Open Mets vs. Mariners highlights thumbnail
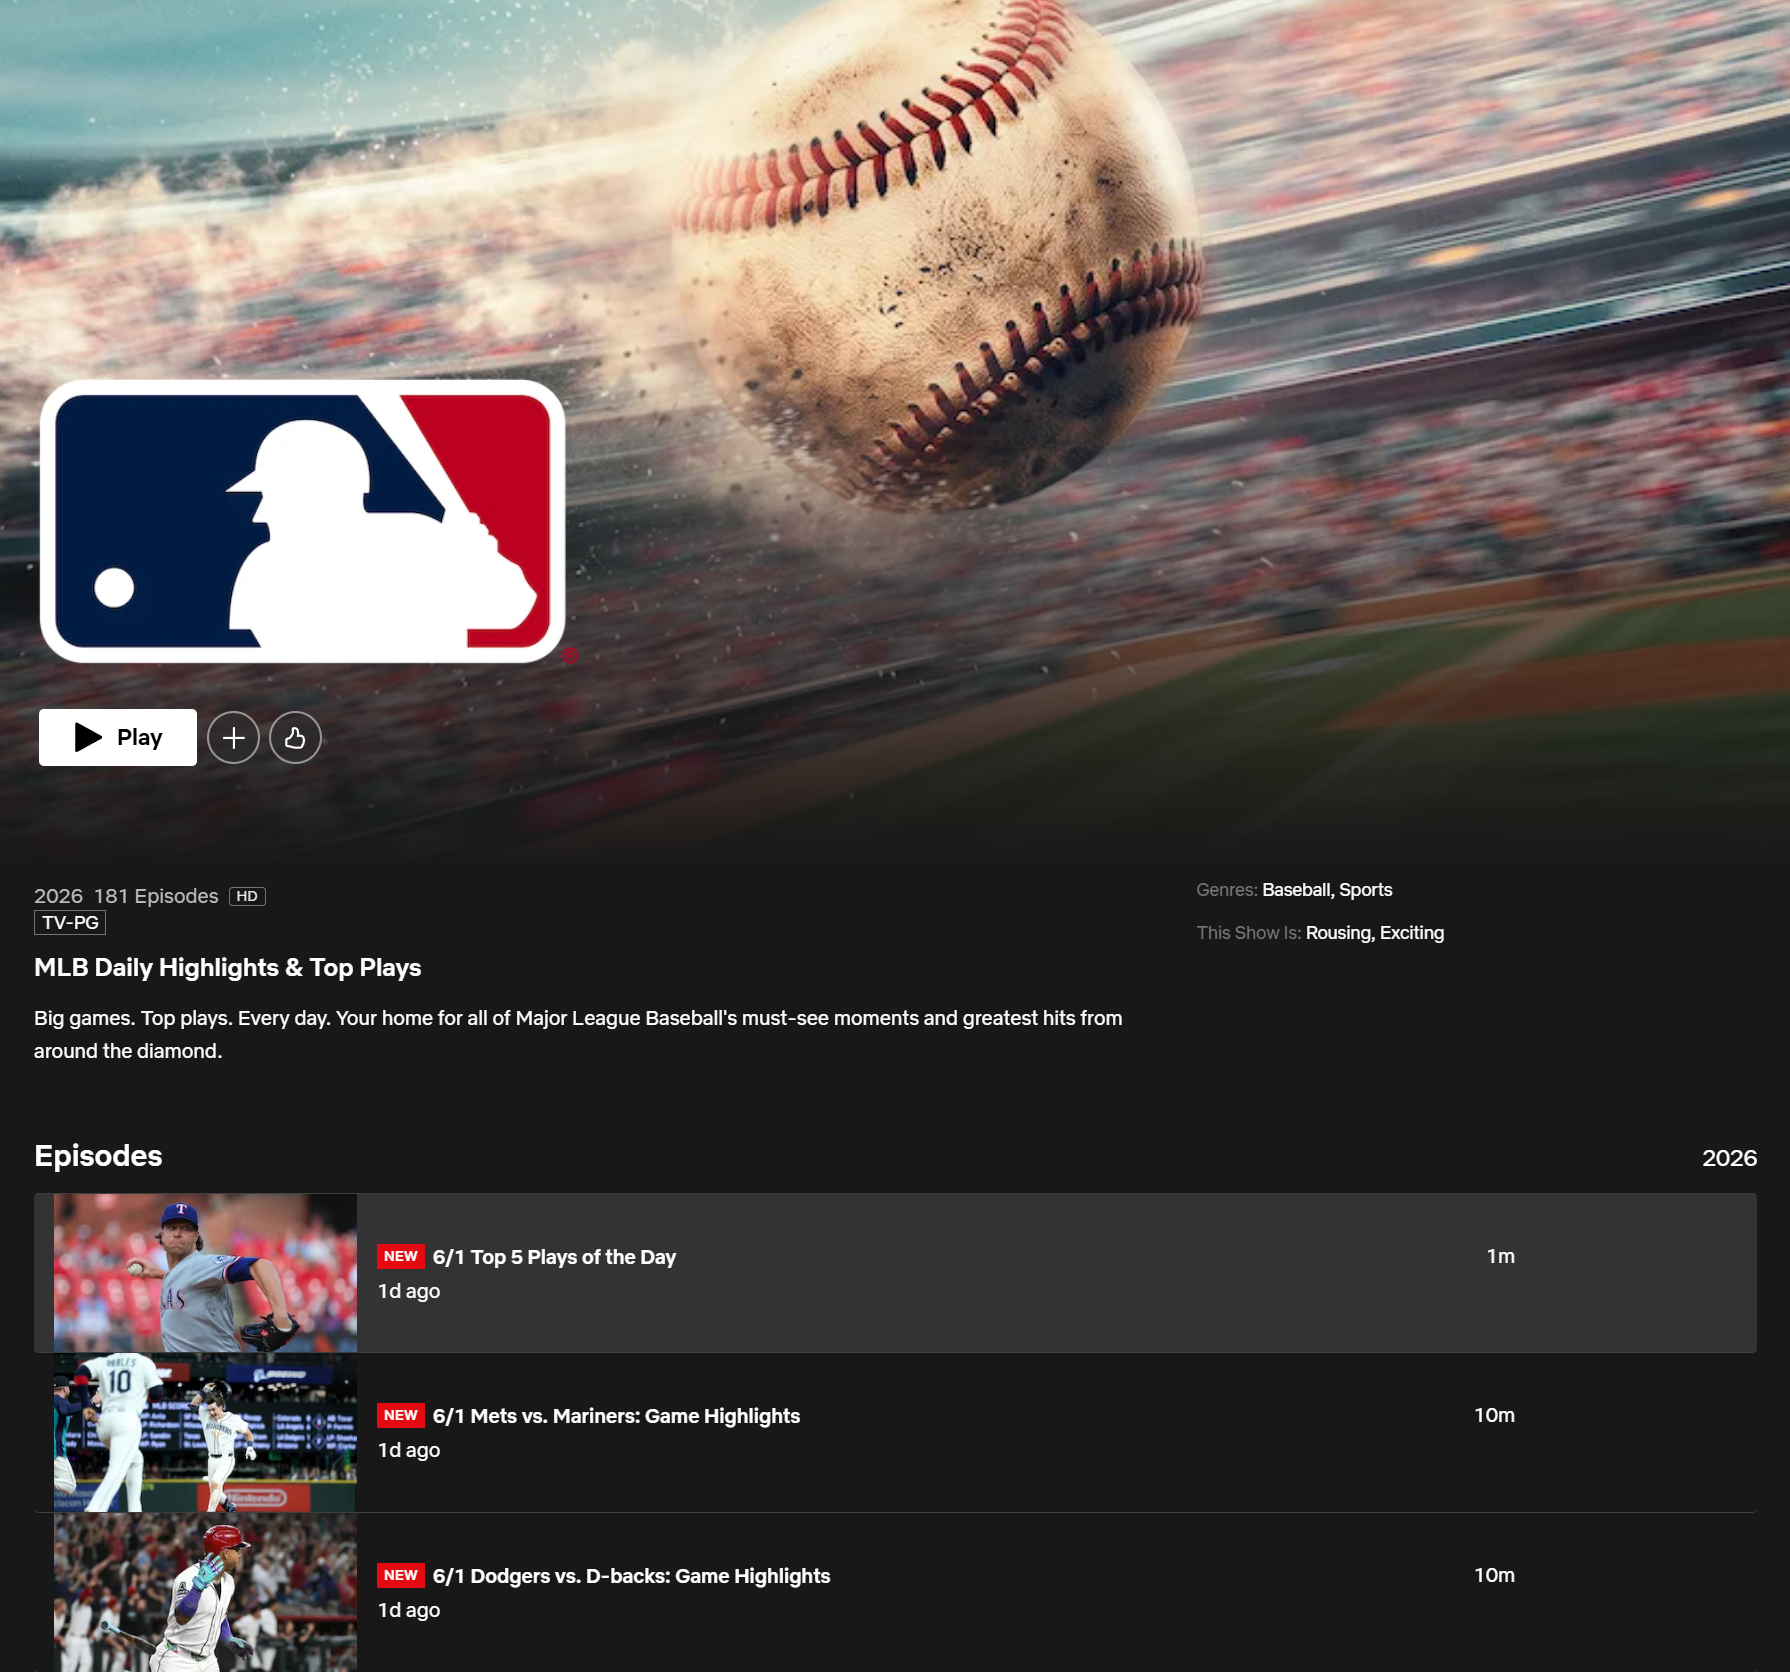Image resolution: width=1790 pixels, height=1672 pixels. point(205,1432)
